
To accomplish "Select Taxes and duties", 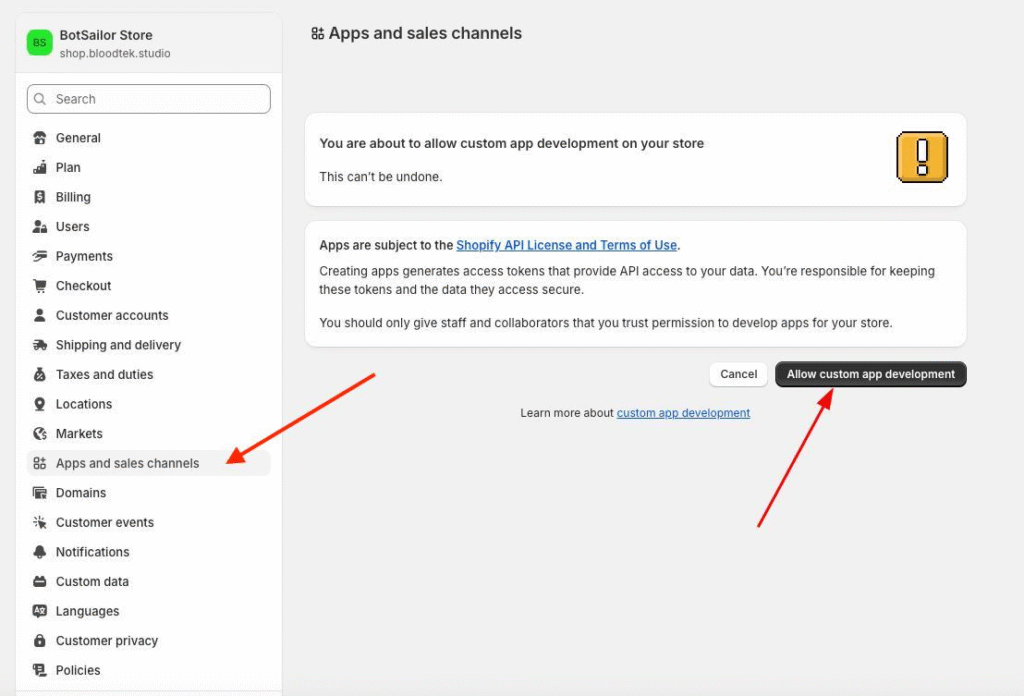I will click(148, 374).
